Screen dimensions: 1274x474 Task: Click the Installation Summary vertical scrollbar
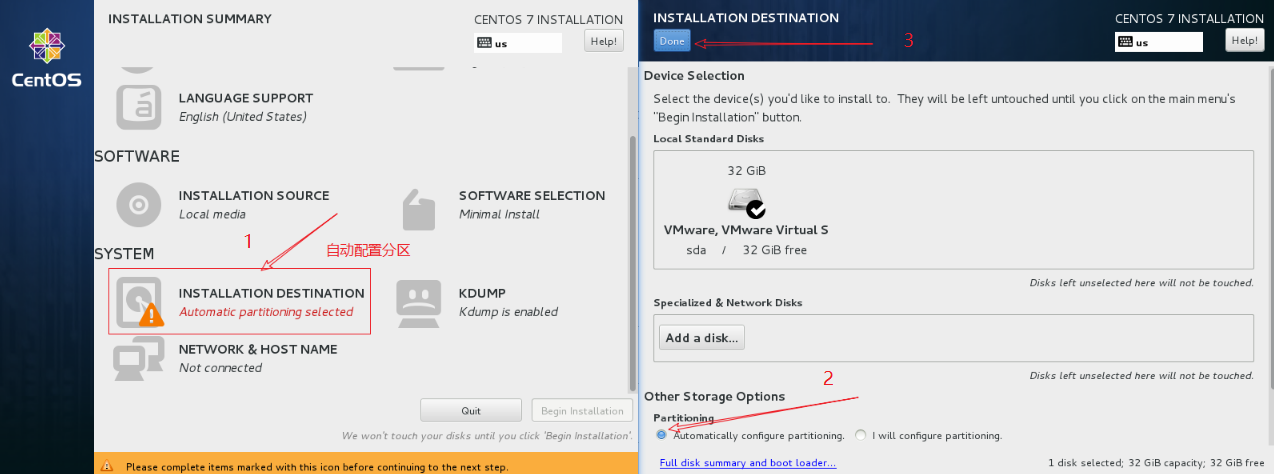click(x=632, y=260)
